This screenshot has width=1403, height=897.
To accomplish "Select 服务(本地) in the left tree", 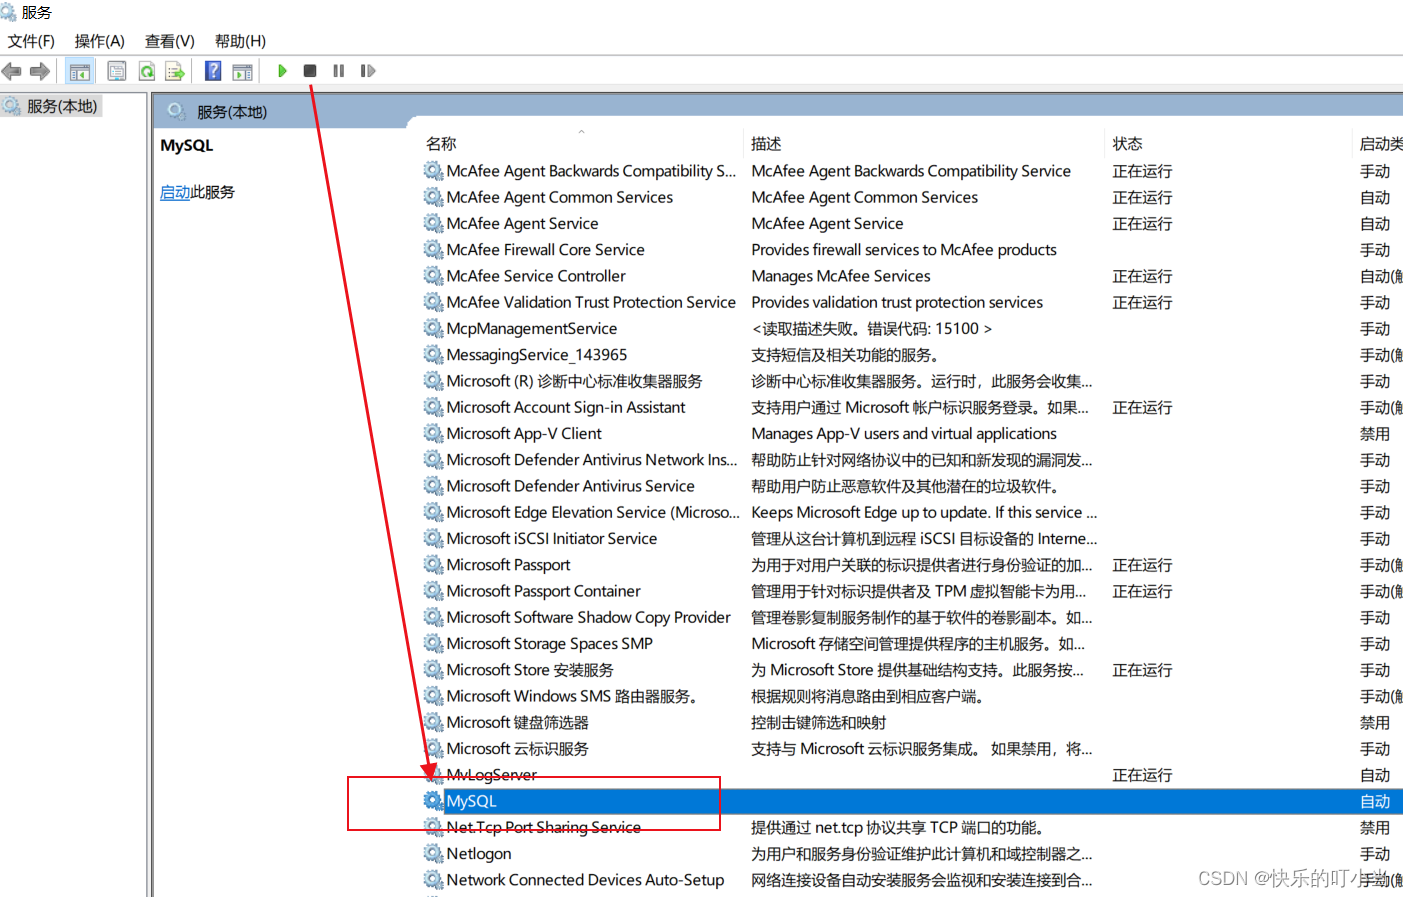I will pos(62,106).
